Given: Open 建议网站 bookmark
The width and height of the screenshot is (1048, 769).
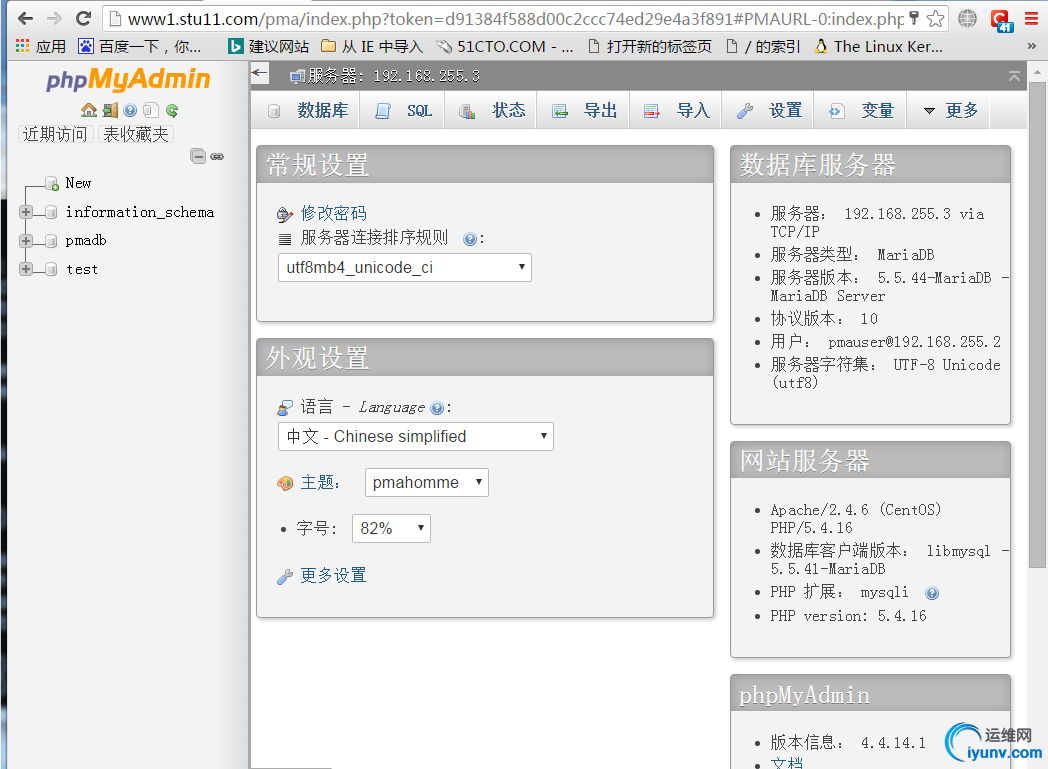Looking at the screenshot, I should (268, 46).
